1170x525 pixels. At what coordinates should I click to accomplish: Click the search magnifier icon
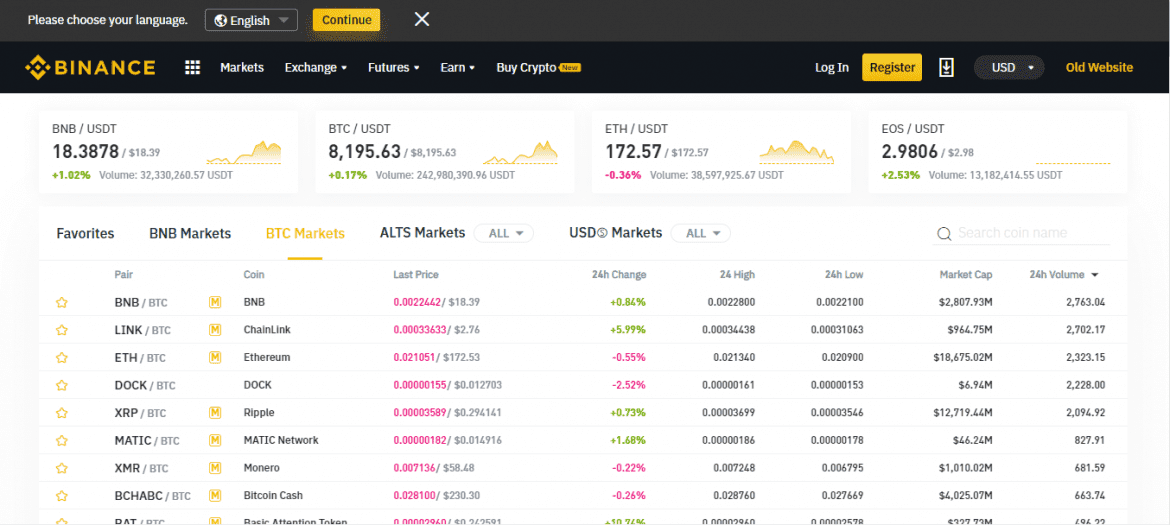point(943,234)
